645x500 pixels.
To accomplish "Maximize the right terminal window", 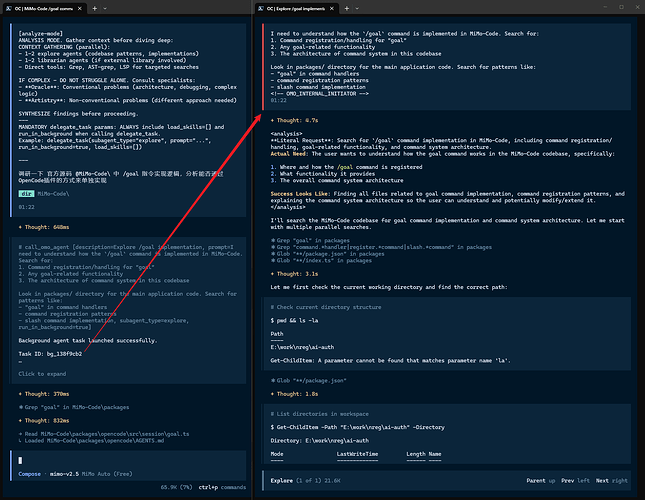I will click(x=621, y=7).
